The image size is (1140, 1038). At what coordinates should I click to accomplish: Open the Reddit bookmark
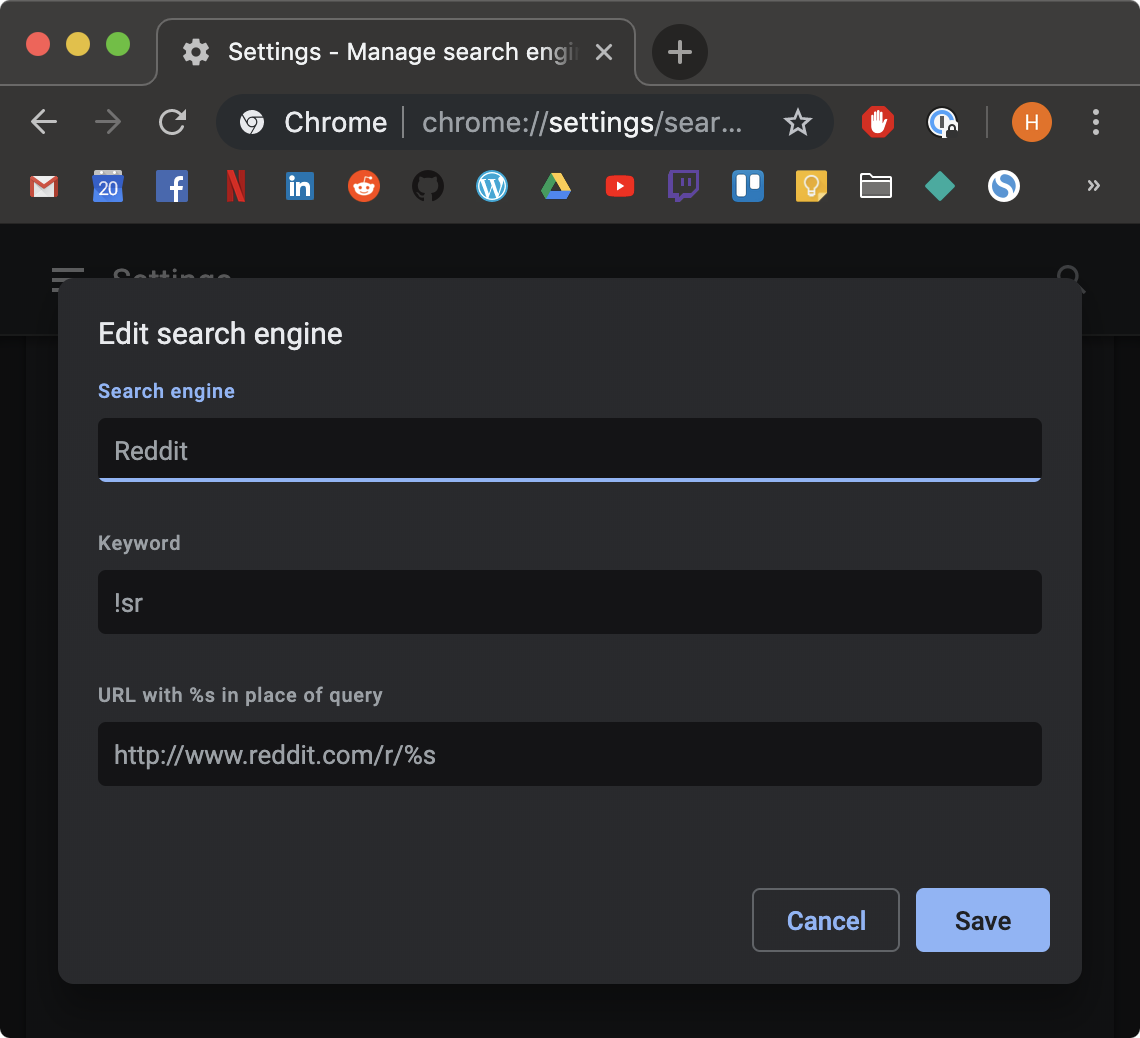pyautogui.click(x=364, y=187)
